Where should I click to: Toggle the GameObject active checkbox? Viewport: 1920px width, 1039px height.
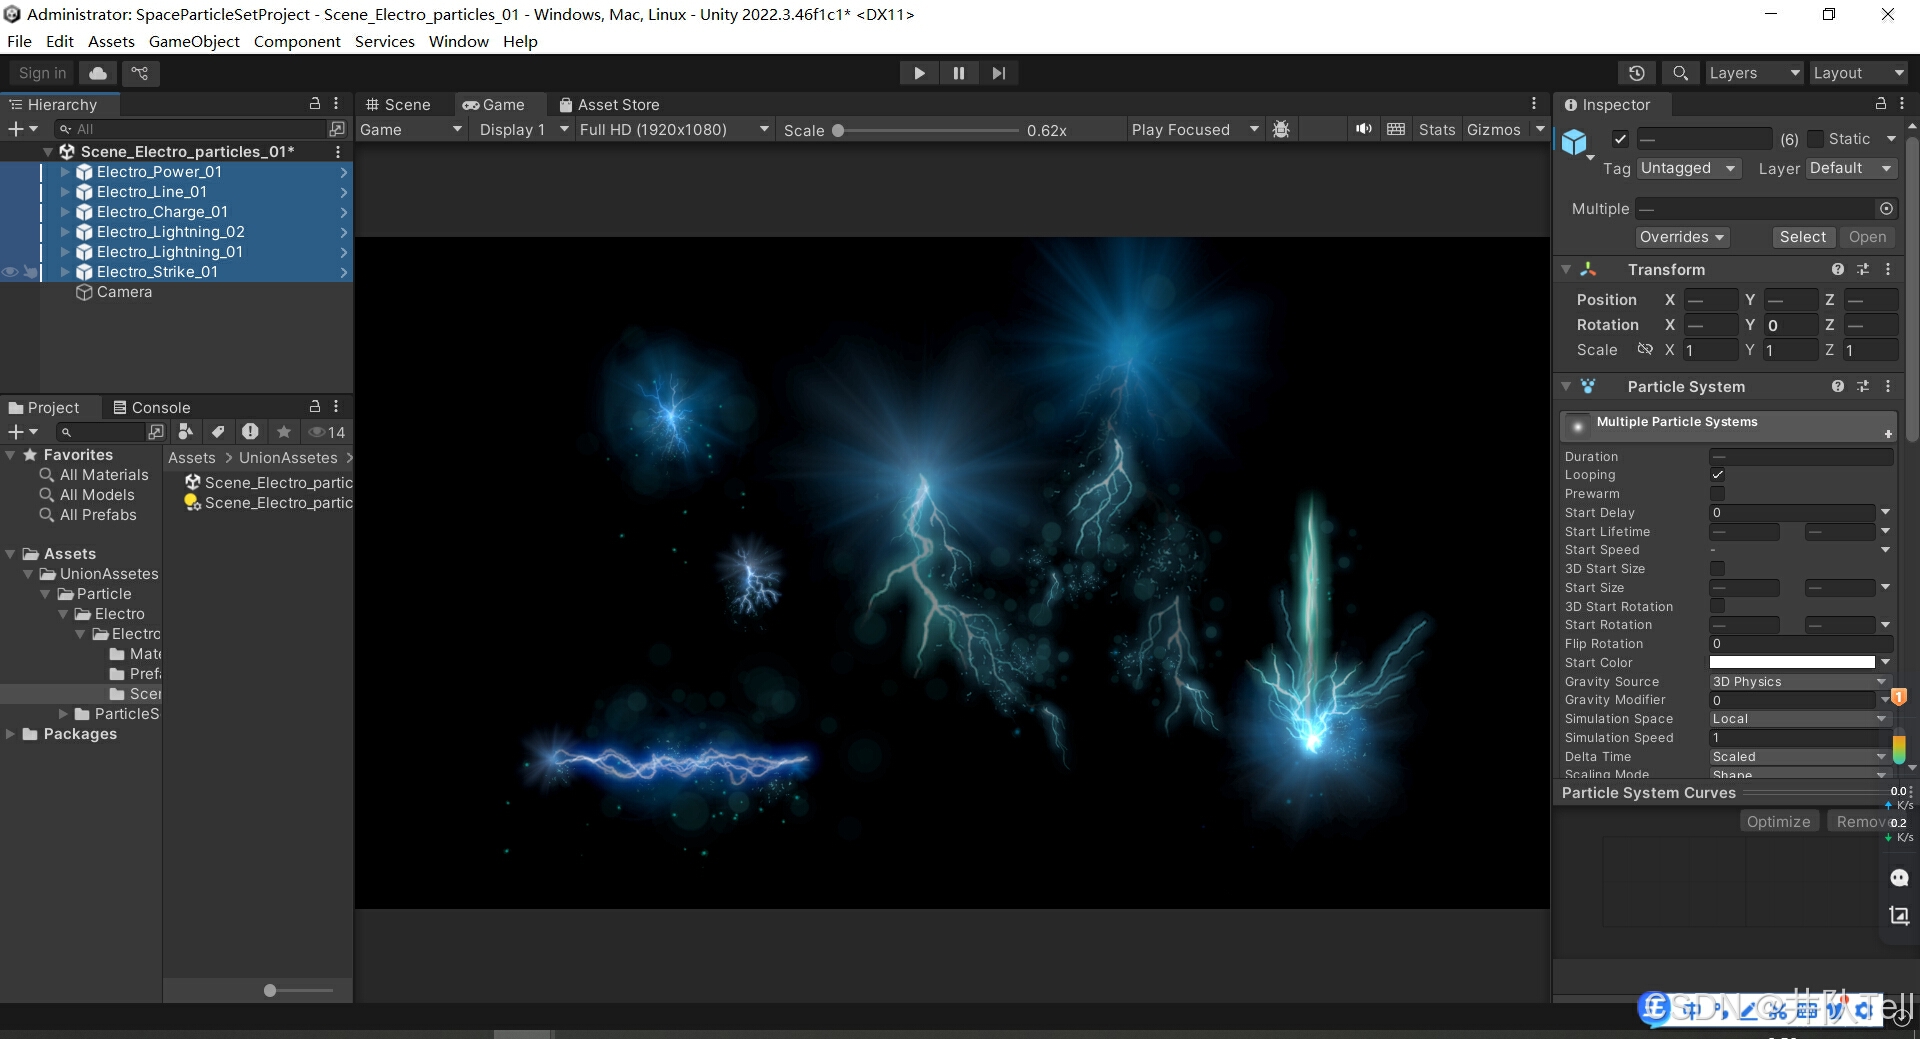pos(1620,139)
